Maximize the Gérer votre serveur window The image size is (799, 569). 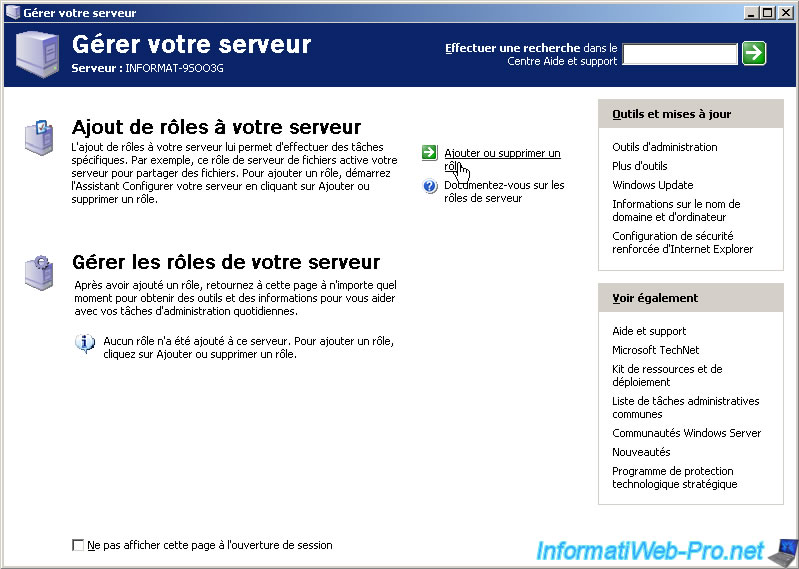(x=767, y=13)
